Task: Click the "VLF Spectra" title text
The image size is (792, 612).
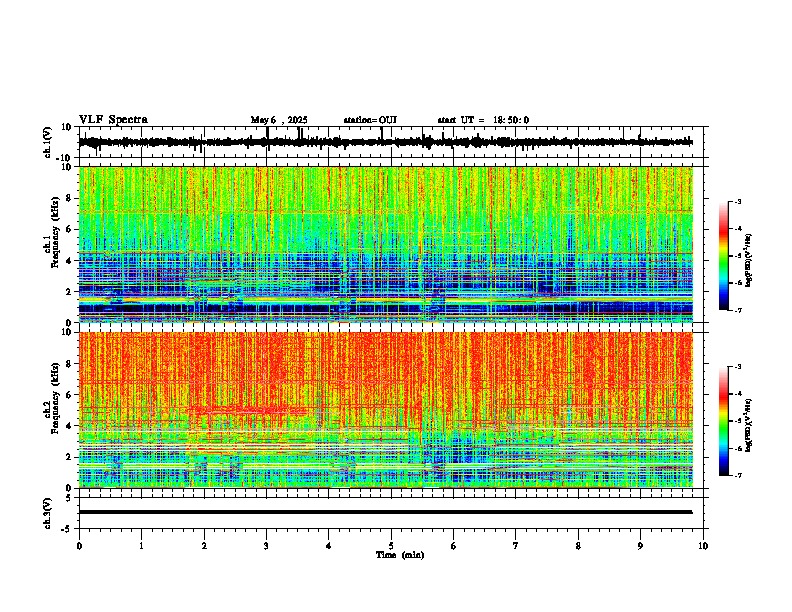Action: (x=113, y=120)
